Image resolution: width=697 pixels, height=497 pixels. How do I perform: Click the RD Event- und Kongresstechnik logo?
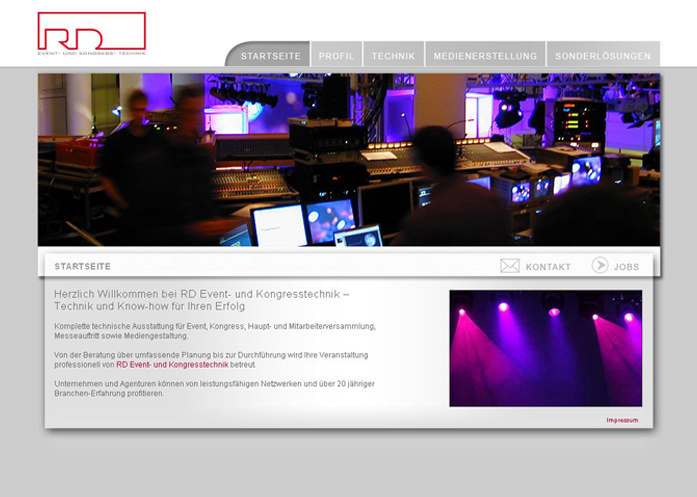click(x=92, y=34)
